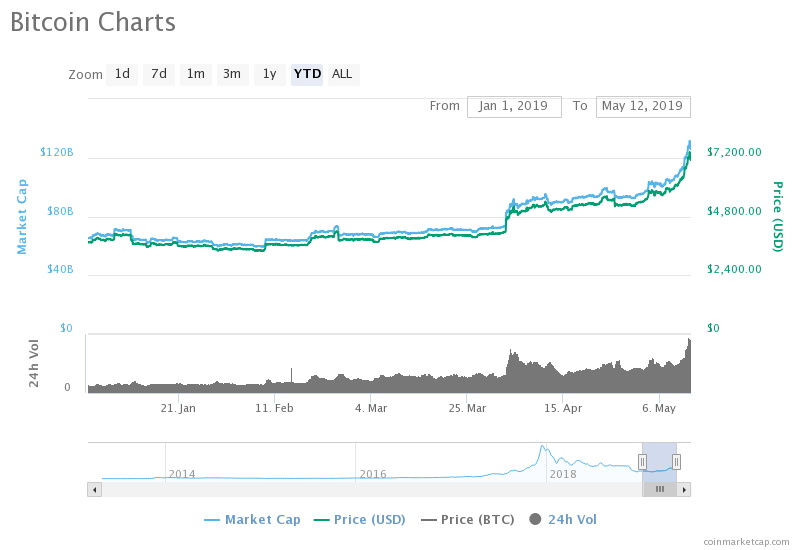Select the 1d zoom range
The image size is (800, 550).
122,74
